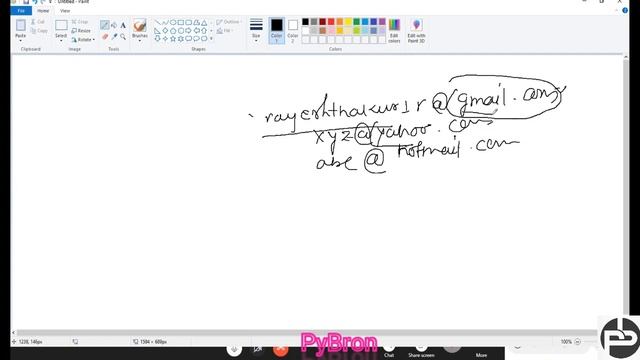The width and height of the screenshot is (640, 360).
Task: Select the Fill with color bucket tool
Action: (114, 25)
